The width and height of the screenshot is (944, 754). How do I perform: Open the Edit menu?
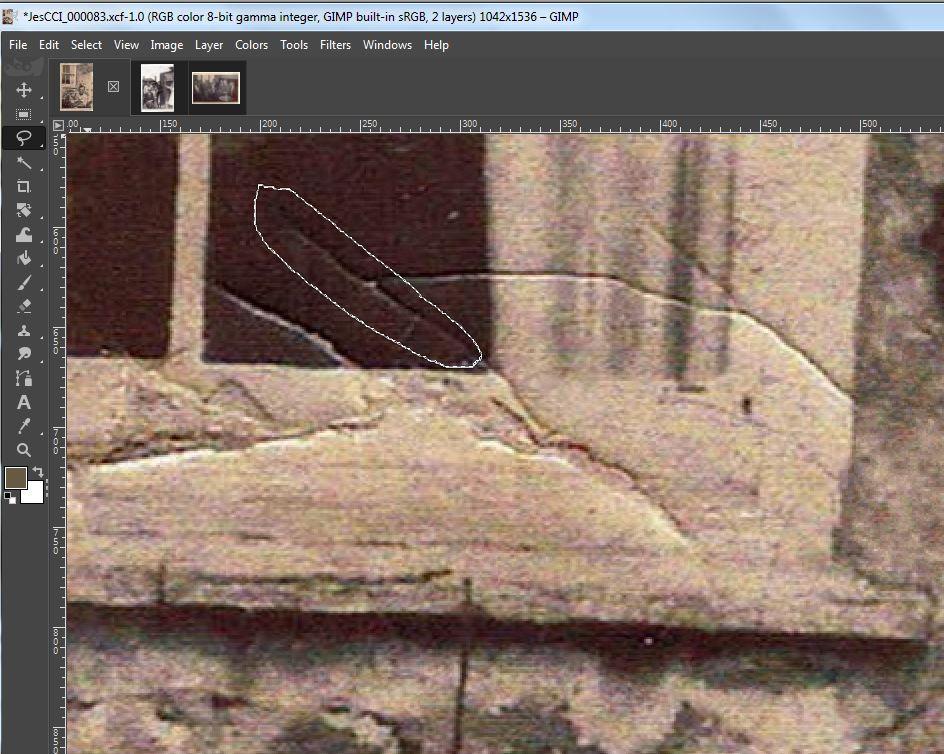pos(49,45)
